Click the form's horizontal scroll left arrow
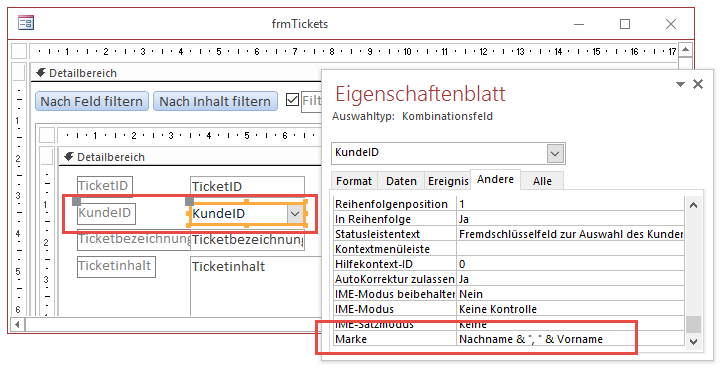The width and height of the screenshot is (721, 369). (x=17, y=324)
